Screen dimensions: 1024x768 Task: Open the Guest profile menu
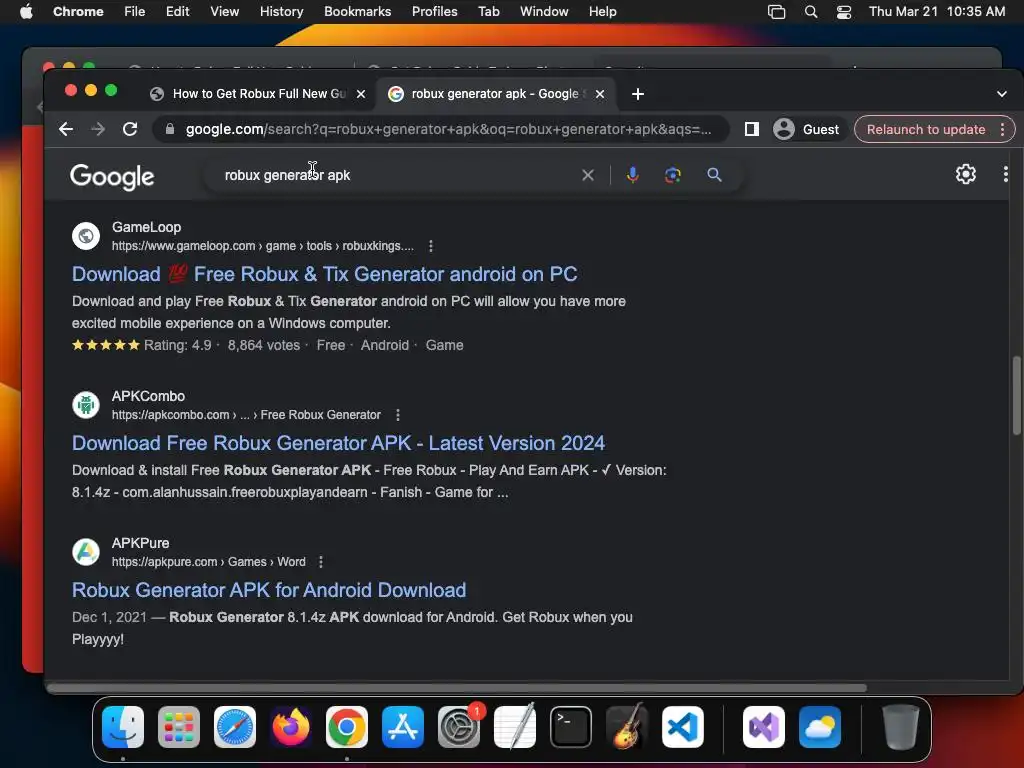[807, 129]
